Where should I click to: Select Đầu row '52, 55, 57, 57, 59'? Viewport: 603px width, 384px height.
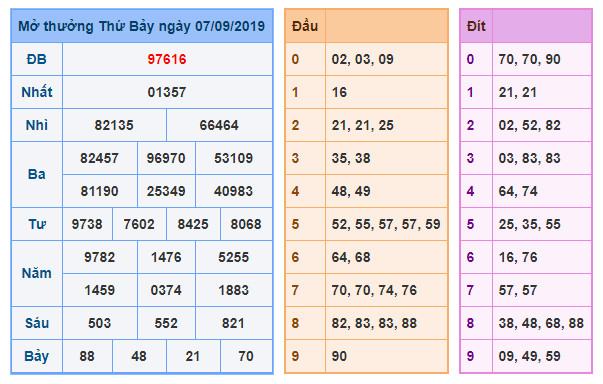386,224
